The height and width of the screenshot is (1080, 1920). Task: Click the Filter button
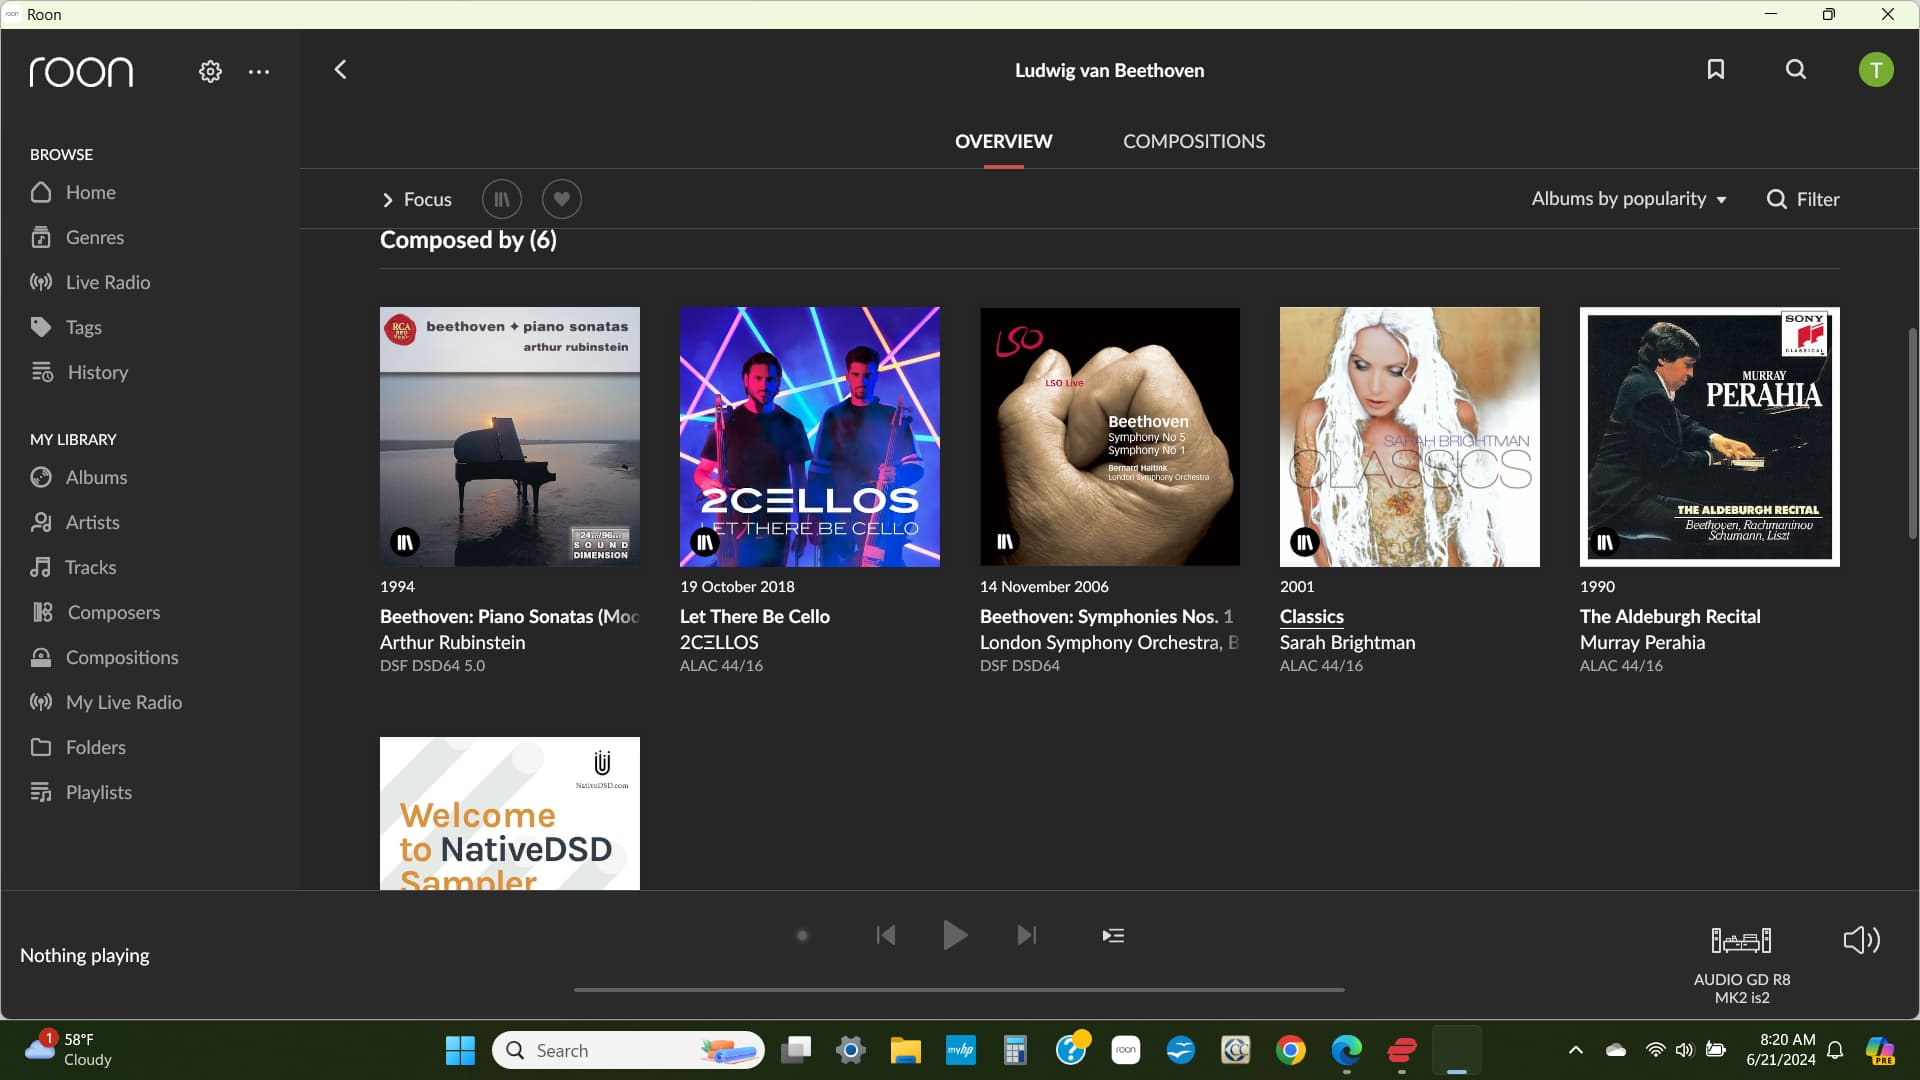tap(1803, 199)
